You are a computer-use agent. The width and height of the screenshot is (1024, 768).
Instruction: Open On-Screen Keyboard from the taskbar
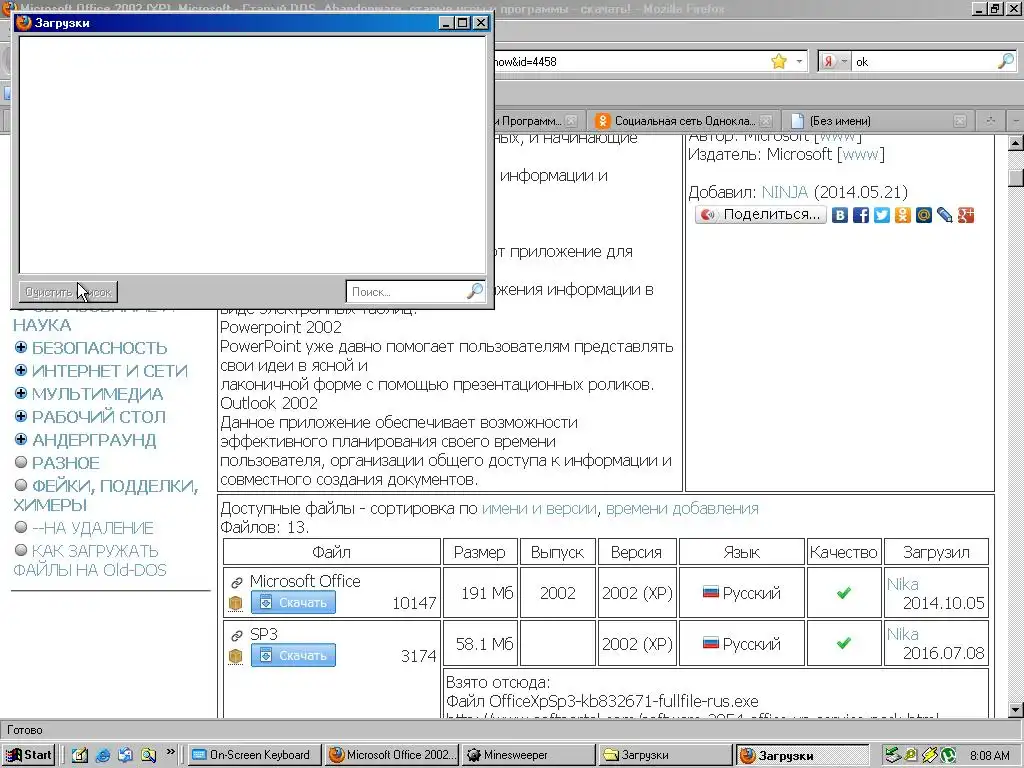click(254, 755)
